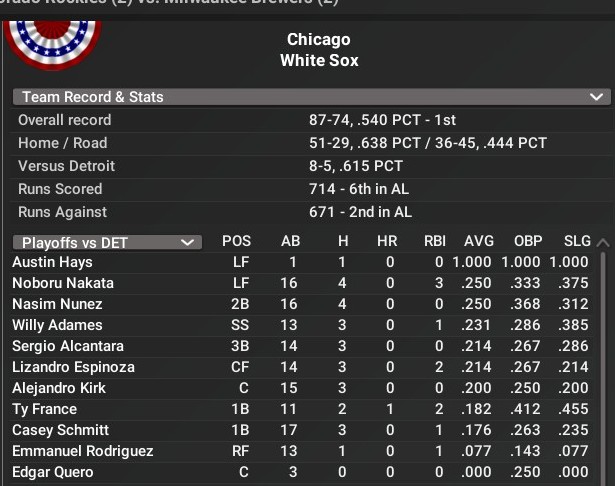Sort the table by the AB column
This screenshot has width=615, height=486.
[x=291, y=241]
